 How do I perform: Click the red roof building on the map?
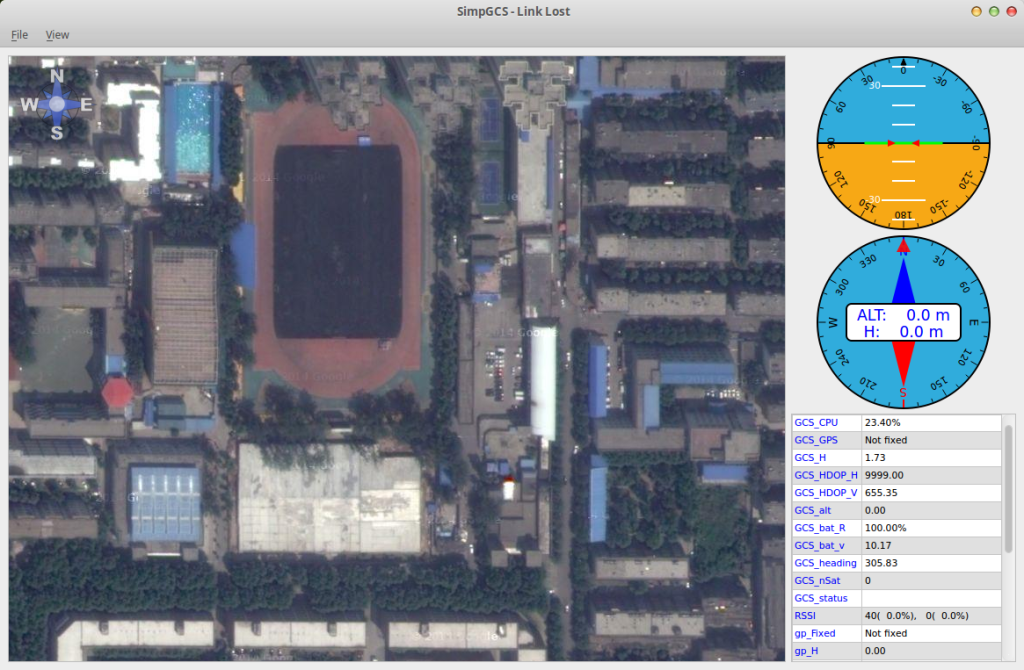click(117, 393)
